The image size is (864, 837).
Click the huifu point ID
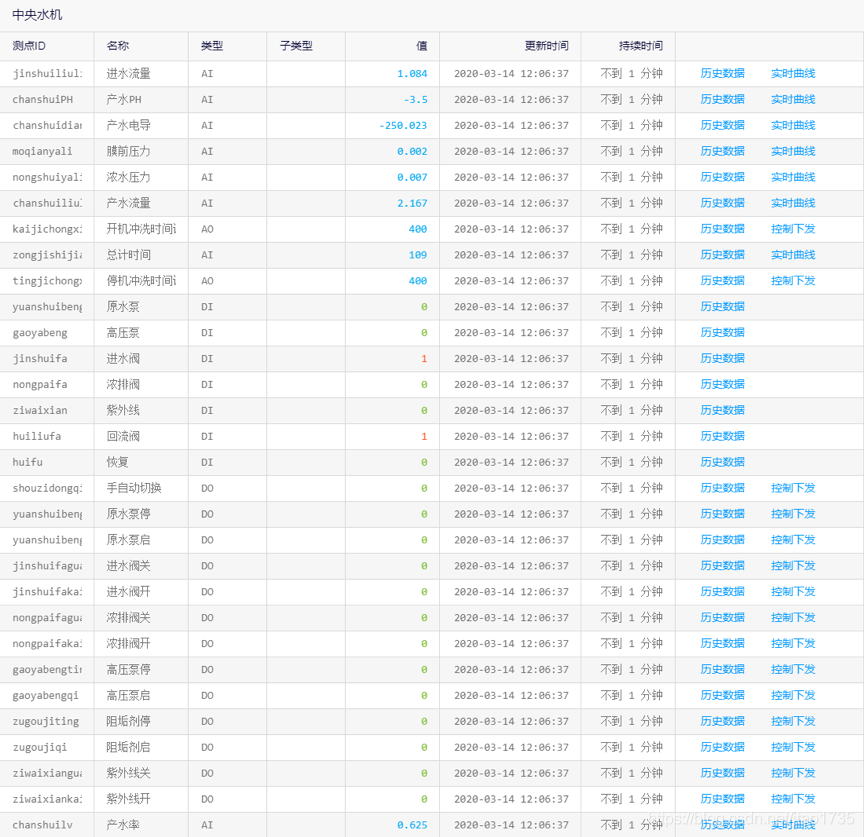pyautogui.click(x=28, y=462)
